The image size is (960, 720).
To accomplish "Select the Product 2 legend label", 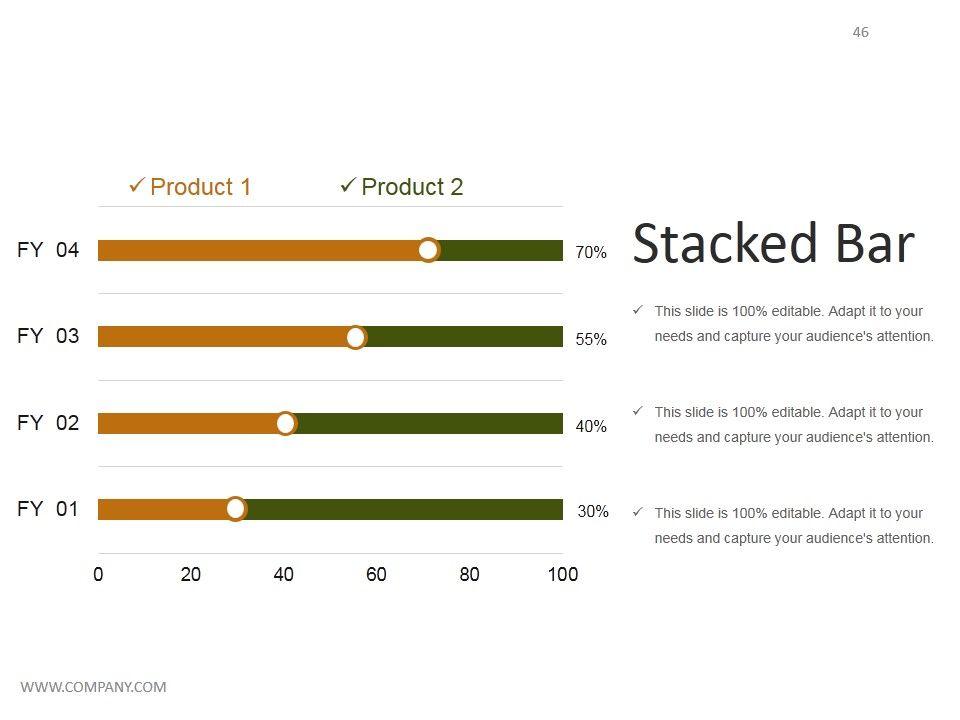I will click(412, 187).
